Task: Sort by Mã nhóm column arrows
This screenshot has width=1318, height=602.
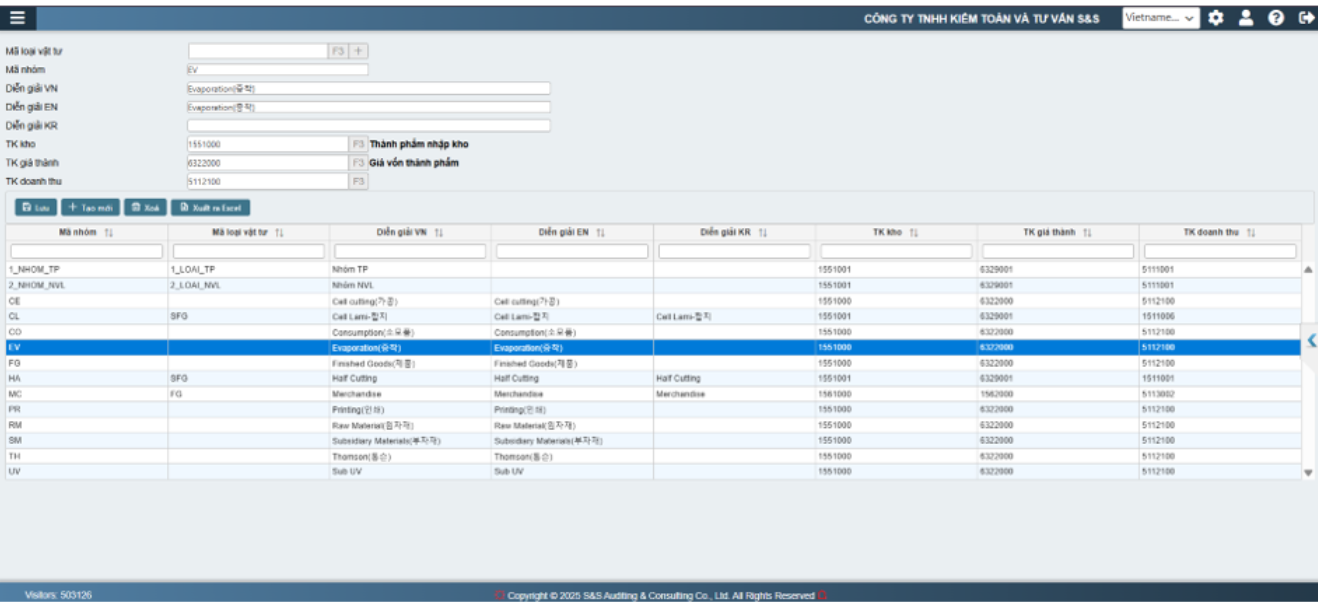Action: tap(109, 233)
